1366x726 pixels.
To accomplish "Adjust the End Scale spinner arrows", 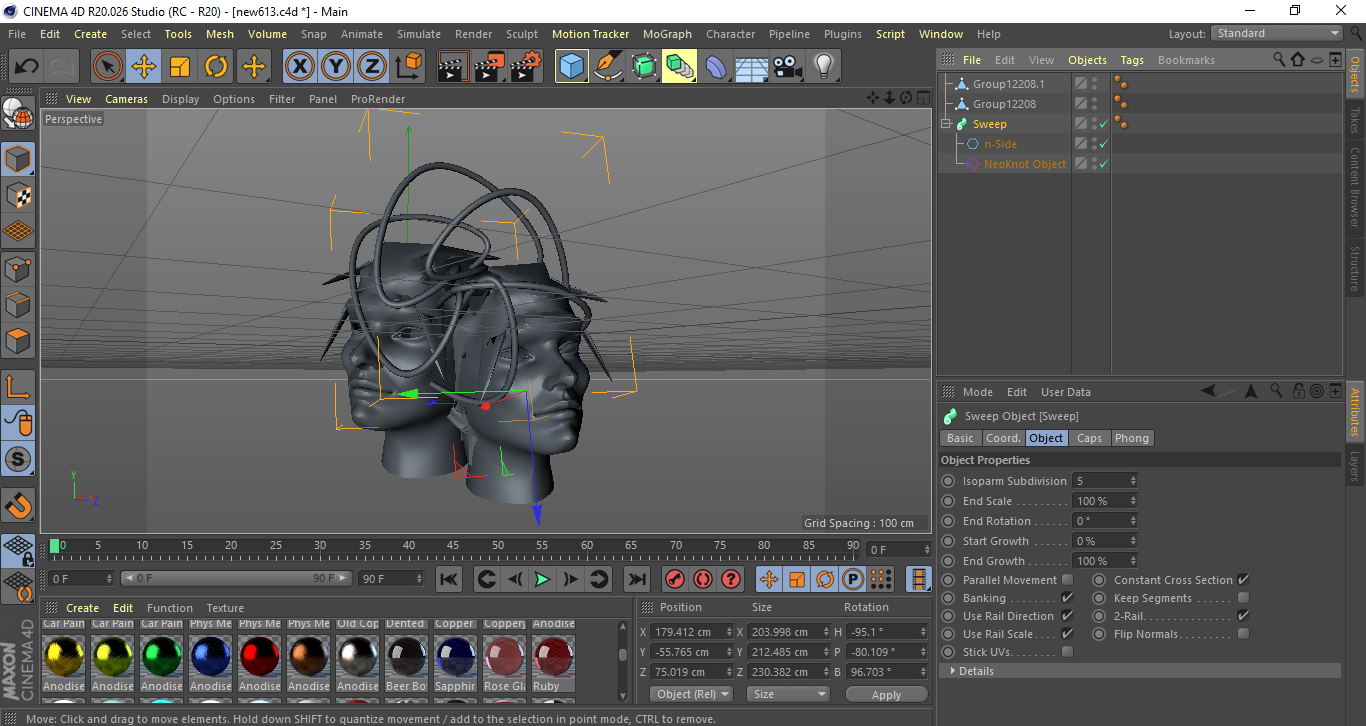I will tap(1133, 501).
